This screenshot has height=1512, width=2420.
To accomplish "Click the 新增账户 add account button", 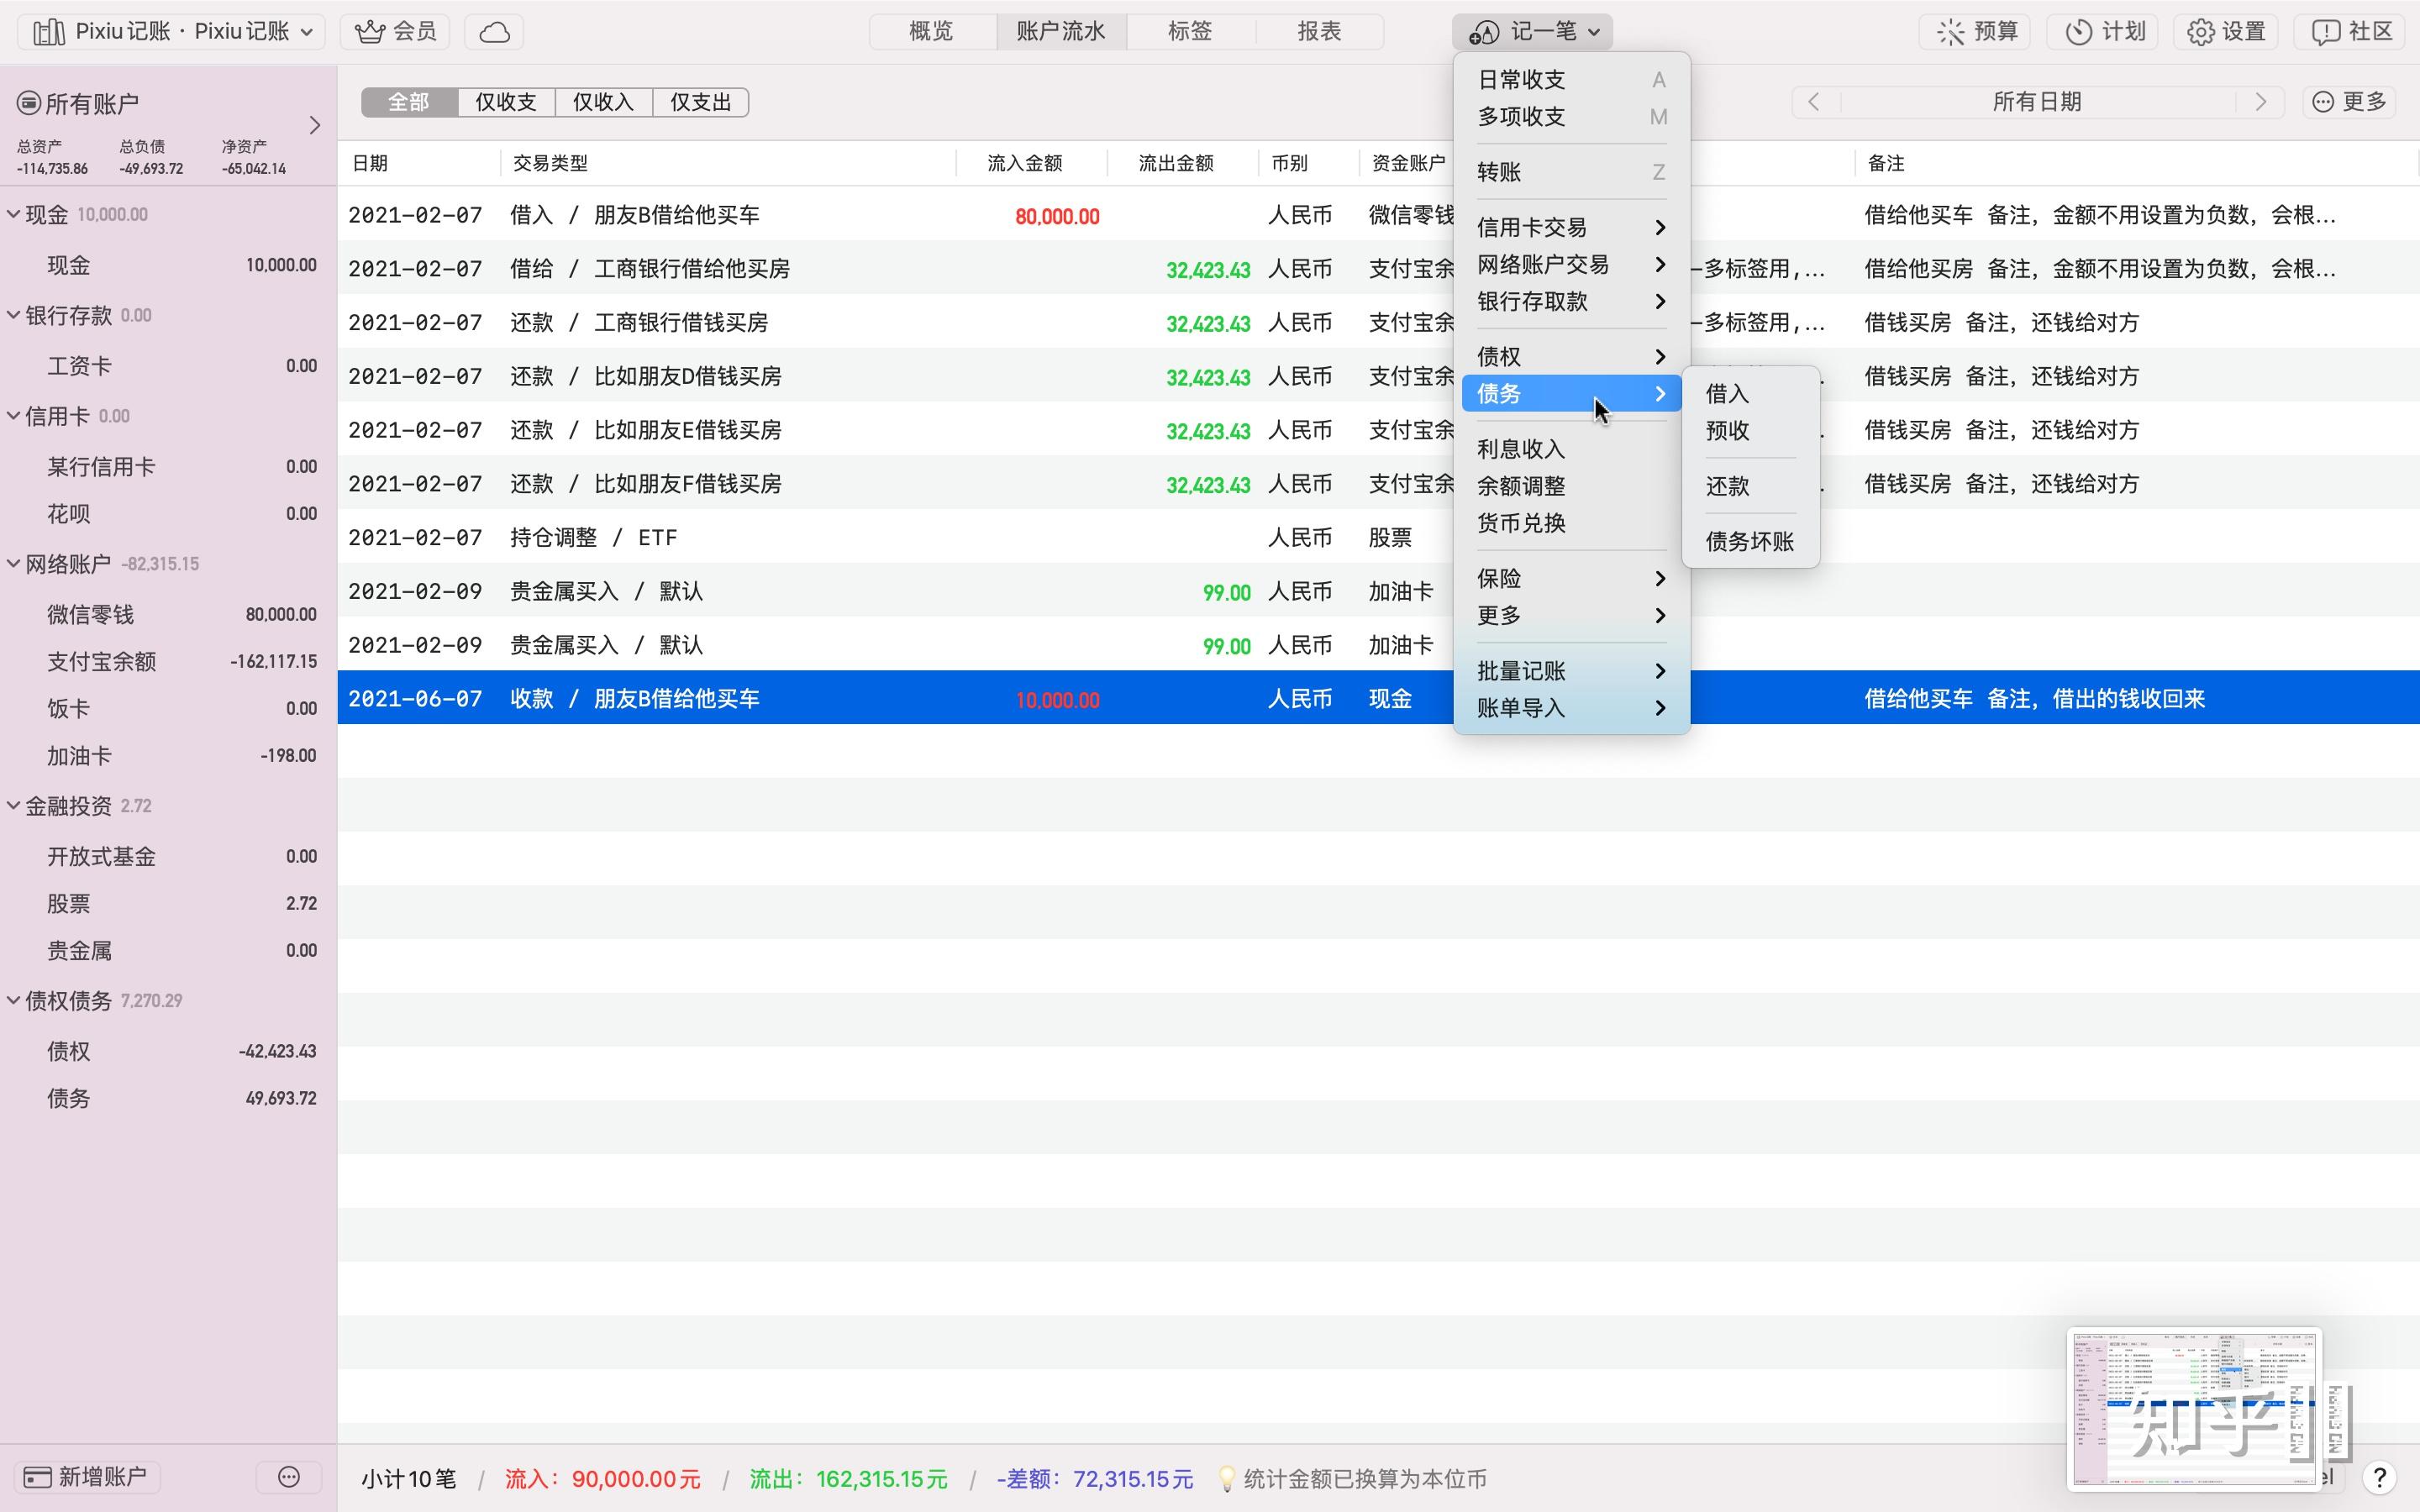I will click(87, 1477).
